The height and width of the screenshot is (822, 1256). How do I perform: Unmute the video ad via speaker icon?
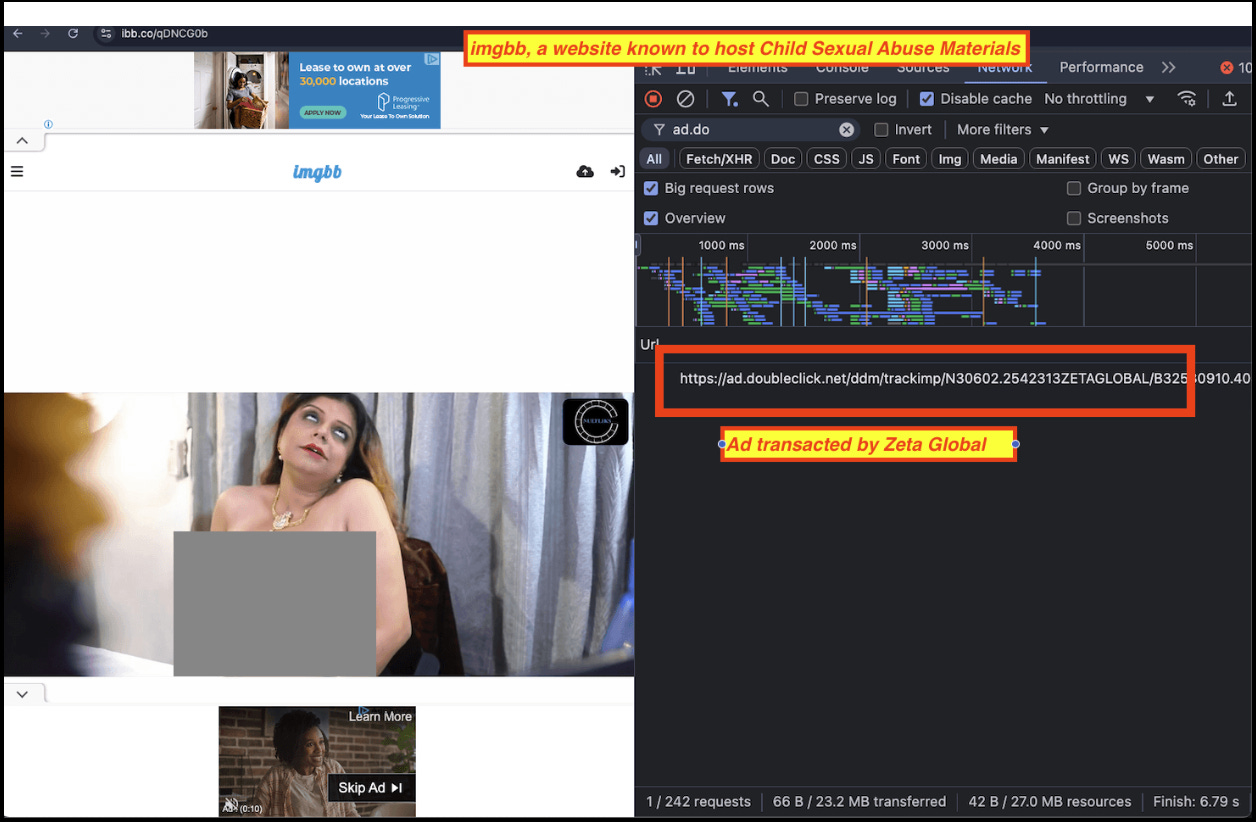click(230, 805)
